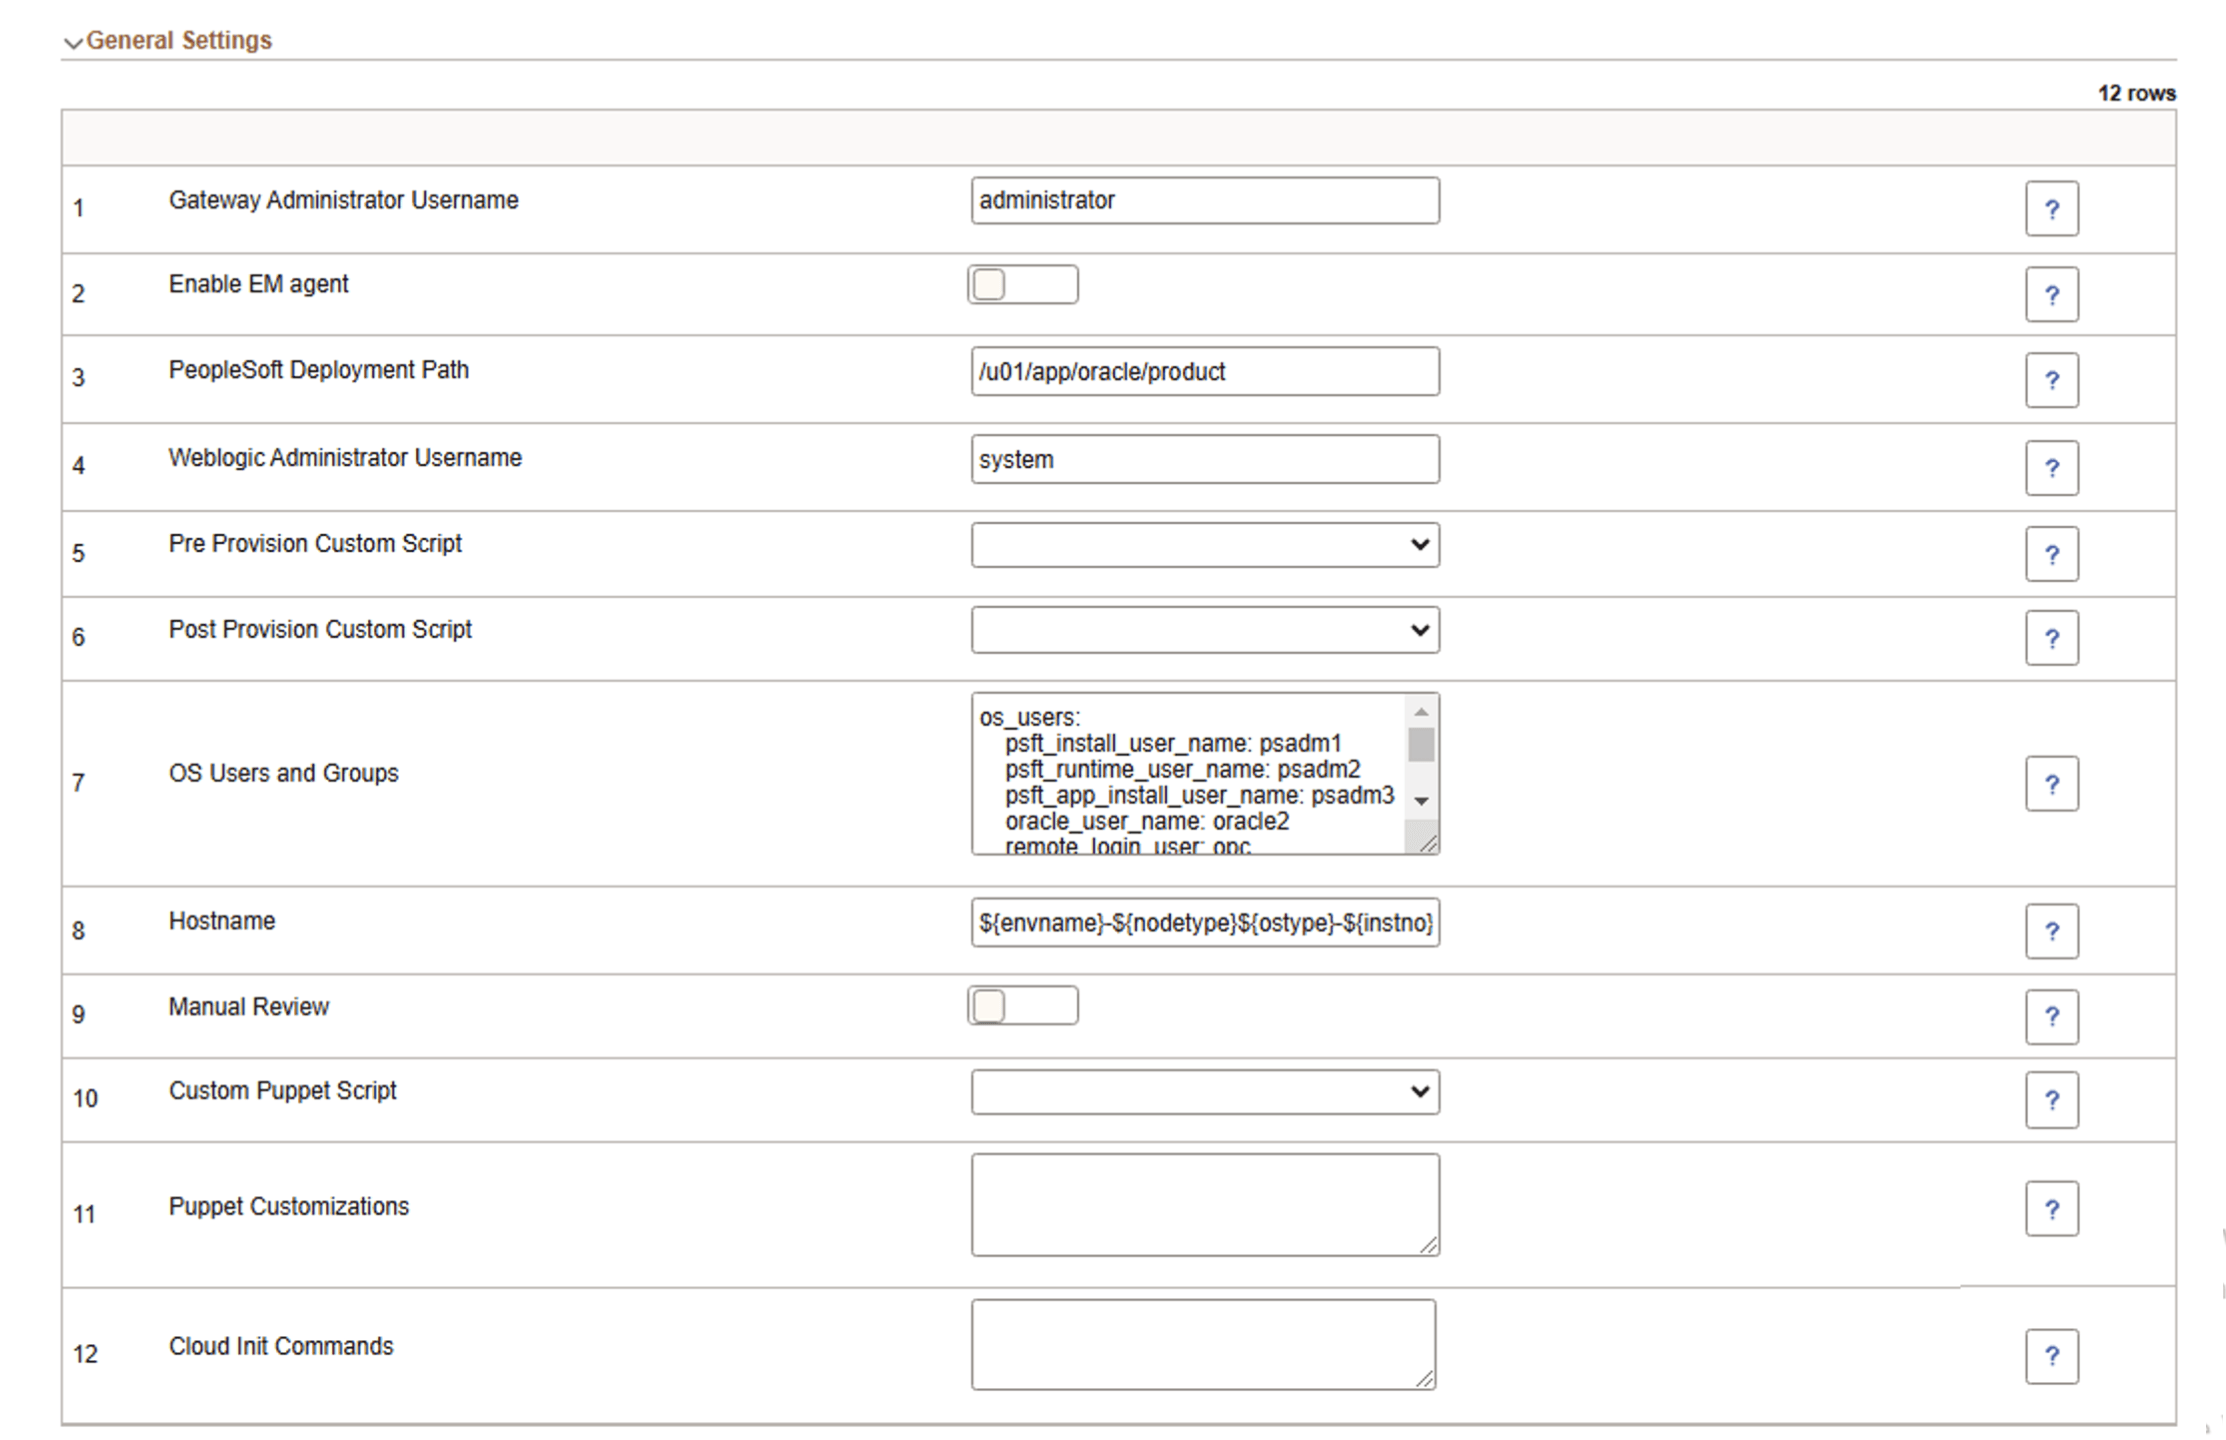Turn on Manual Review

pos(1022,1006)
